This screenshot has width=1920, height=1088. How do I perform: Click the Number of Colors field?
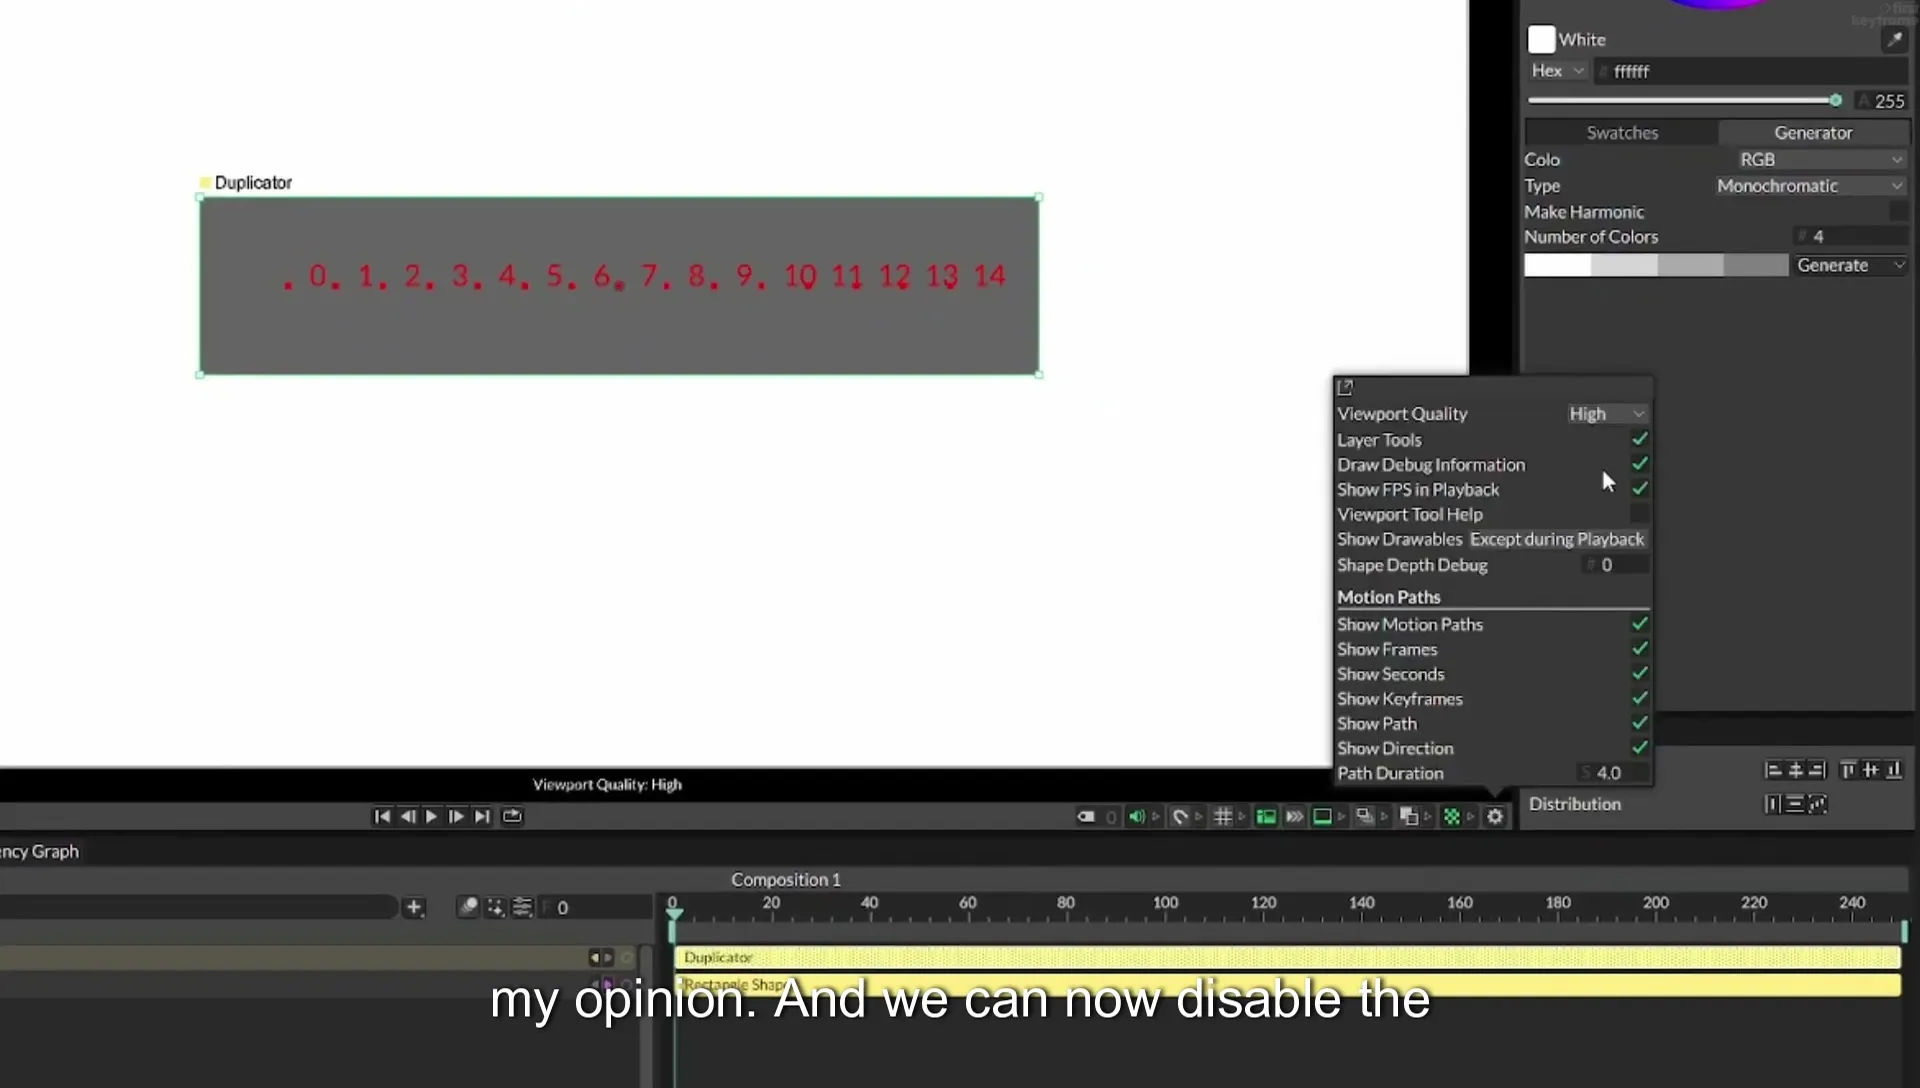[x=1850, y=237]
